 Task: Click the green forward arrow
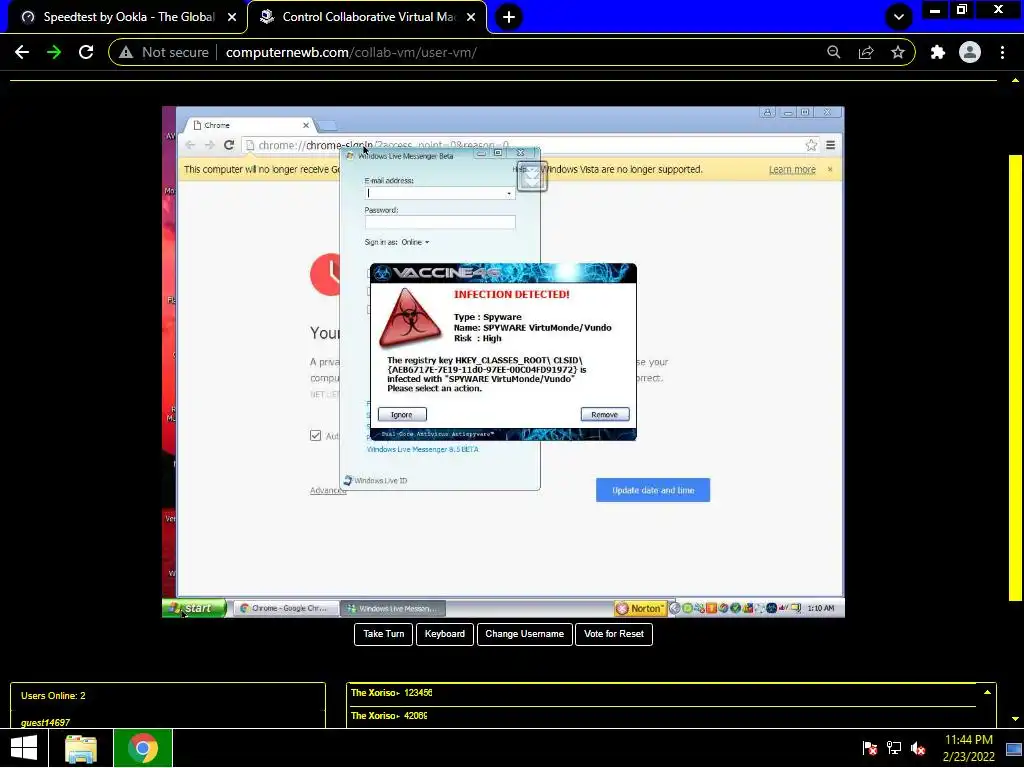click(x=54, y=52)
